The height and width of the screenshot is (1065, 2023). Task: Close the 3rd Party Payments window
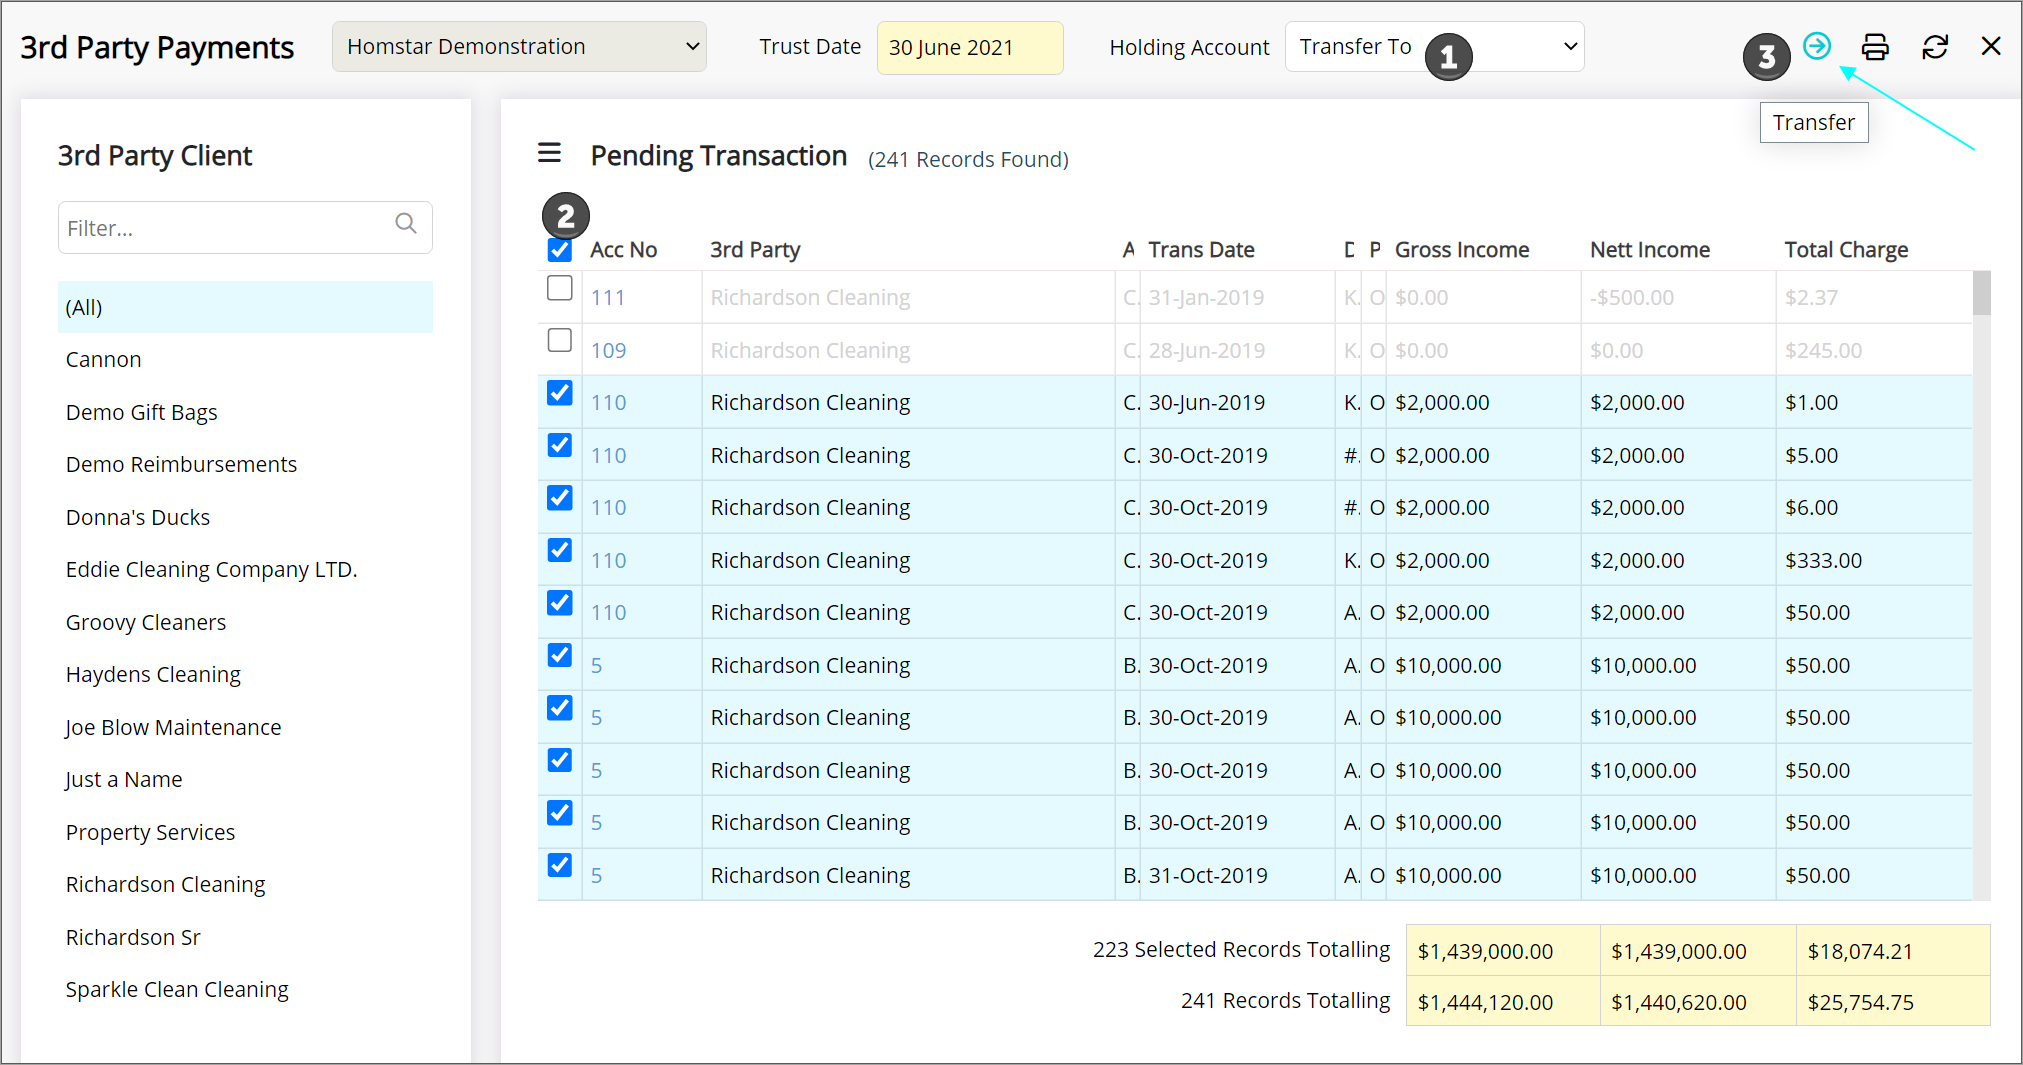[x=1990, y=47]
